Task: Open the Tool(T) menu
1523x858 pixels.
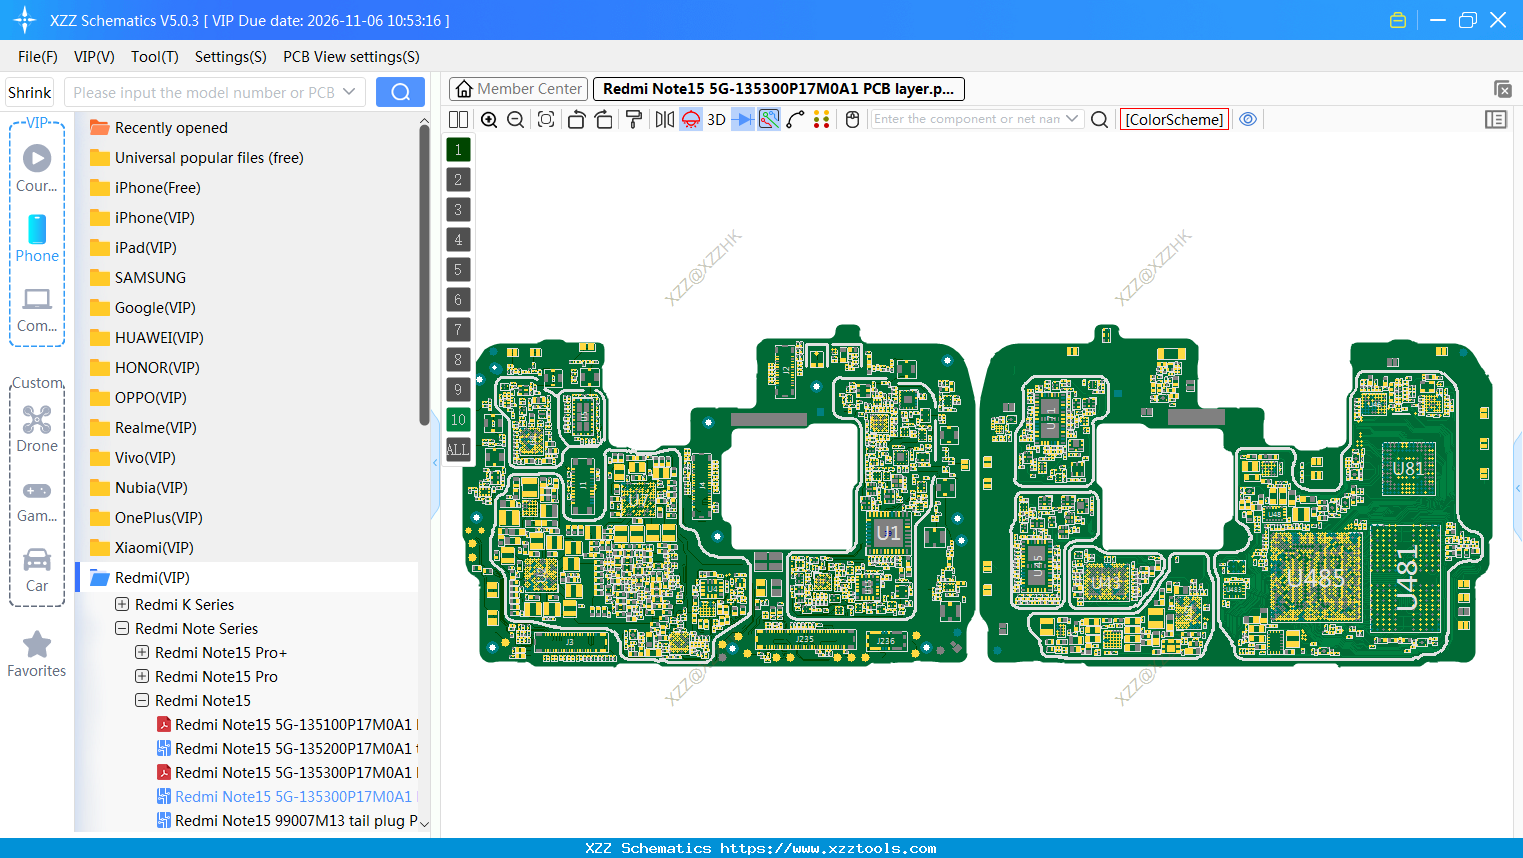Action: pos(154,57)
